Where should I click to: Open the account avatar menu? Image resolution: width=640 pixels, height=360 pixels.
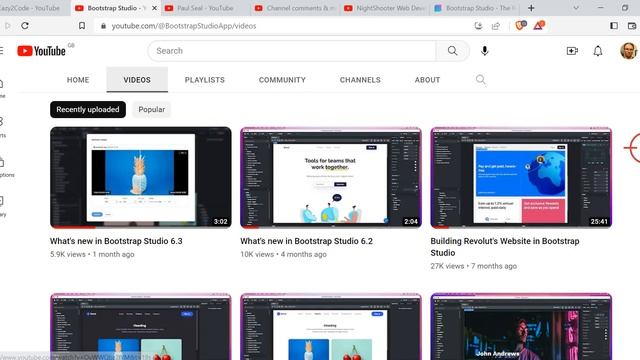[629, 51]
